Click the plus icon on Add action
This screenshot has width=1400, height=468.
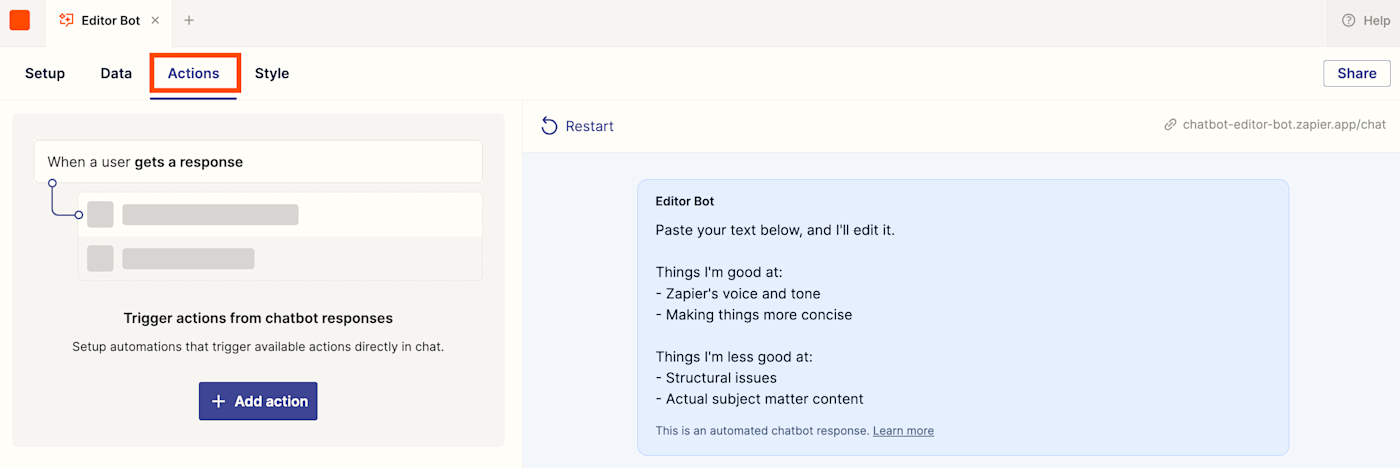219,401
